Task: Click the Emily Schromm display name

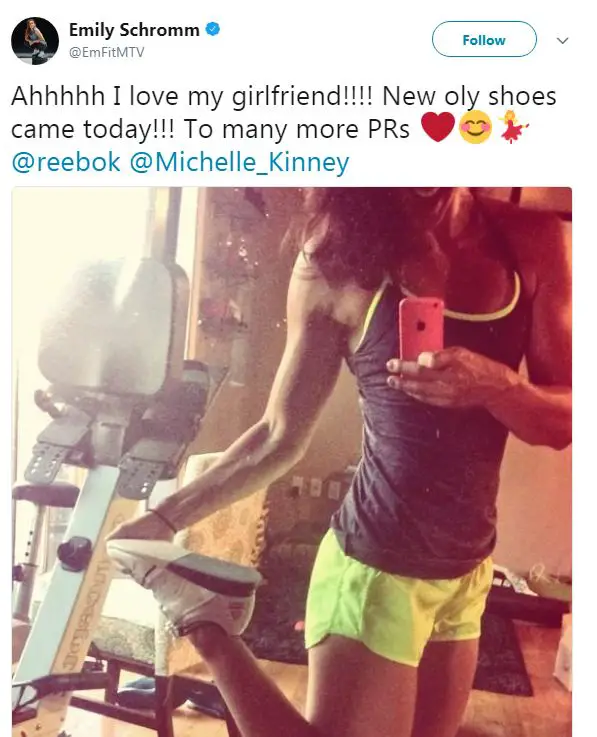Action: coord(134,30)
